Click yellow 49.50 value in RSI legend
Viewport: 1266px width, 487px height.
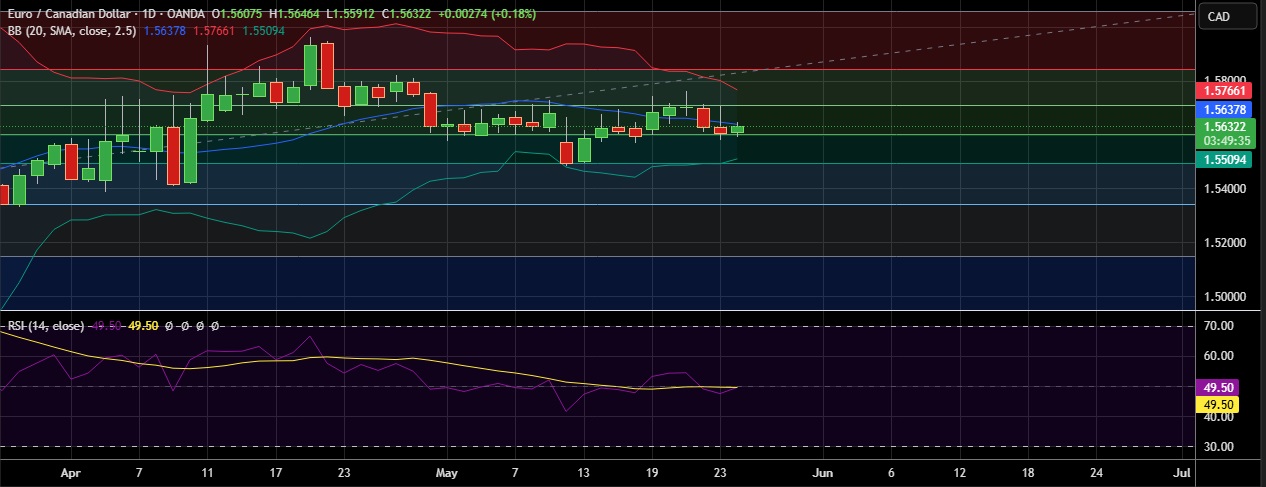pos(144,326)
